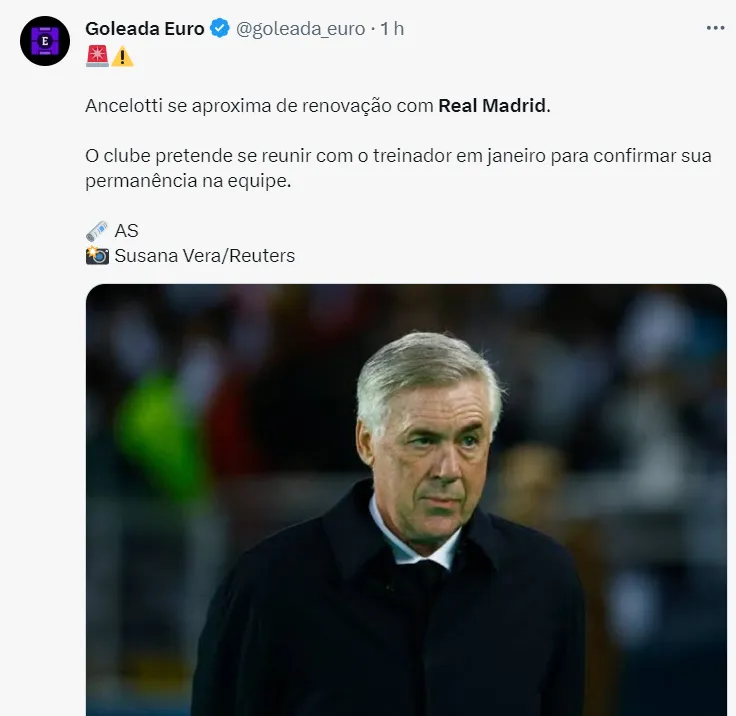Click the yellow warning sign emoji
736x716 pixels.
tap(122, 56)
